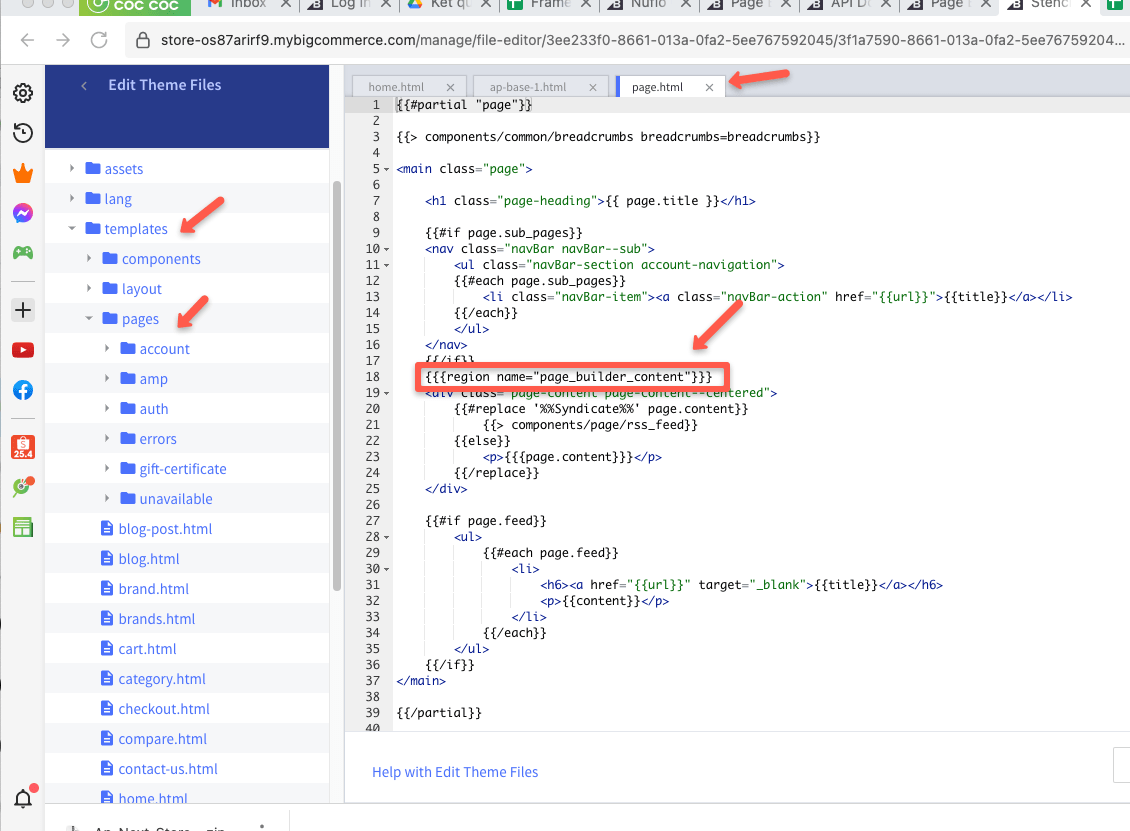Open YouTube from browser sidebar
The image size is (1130, 831).
click(x=23, y=350)
